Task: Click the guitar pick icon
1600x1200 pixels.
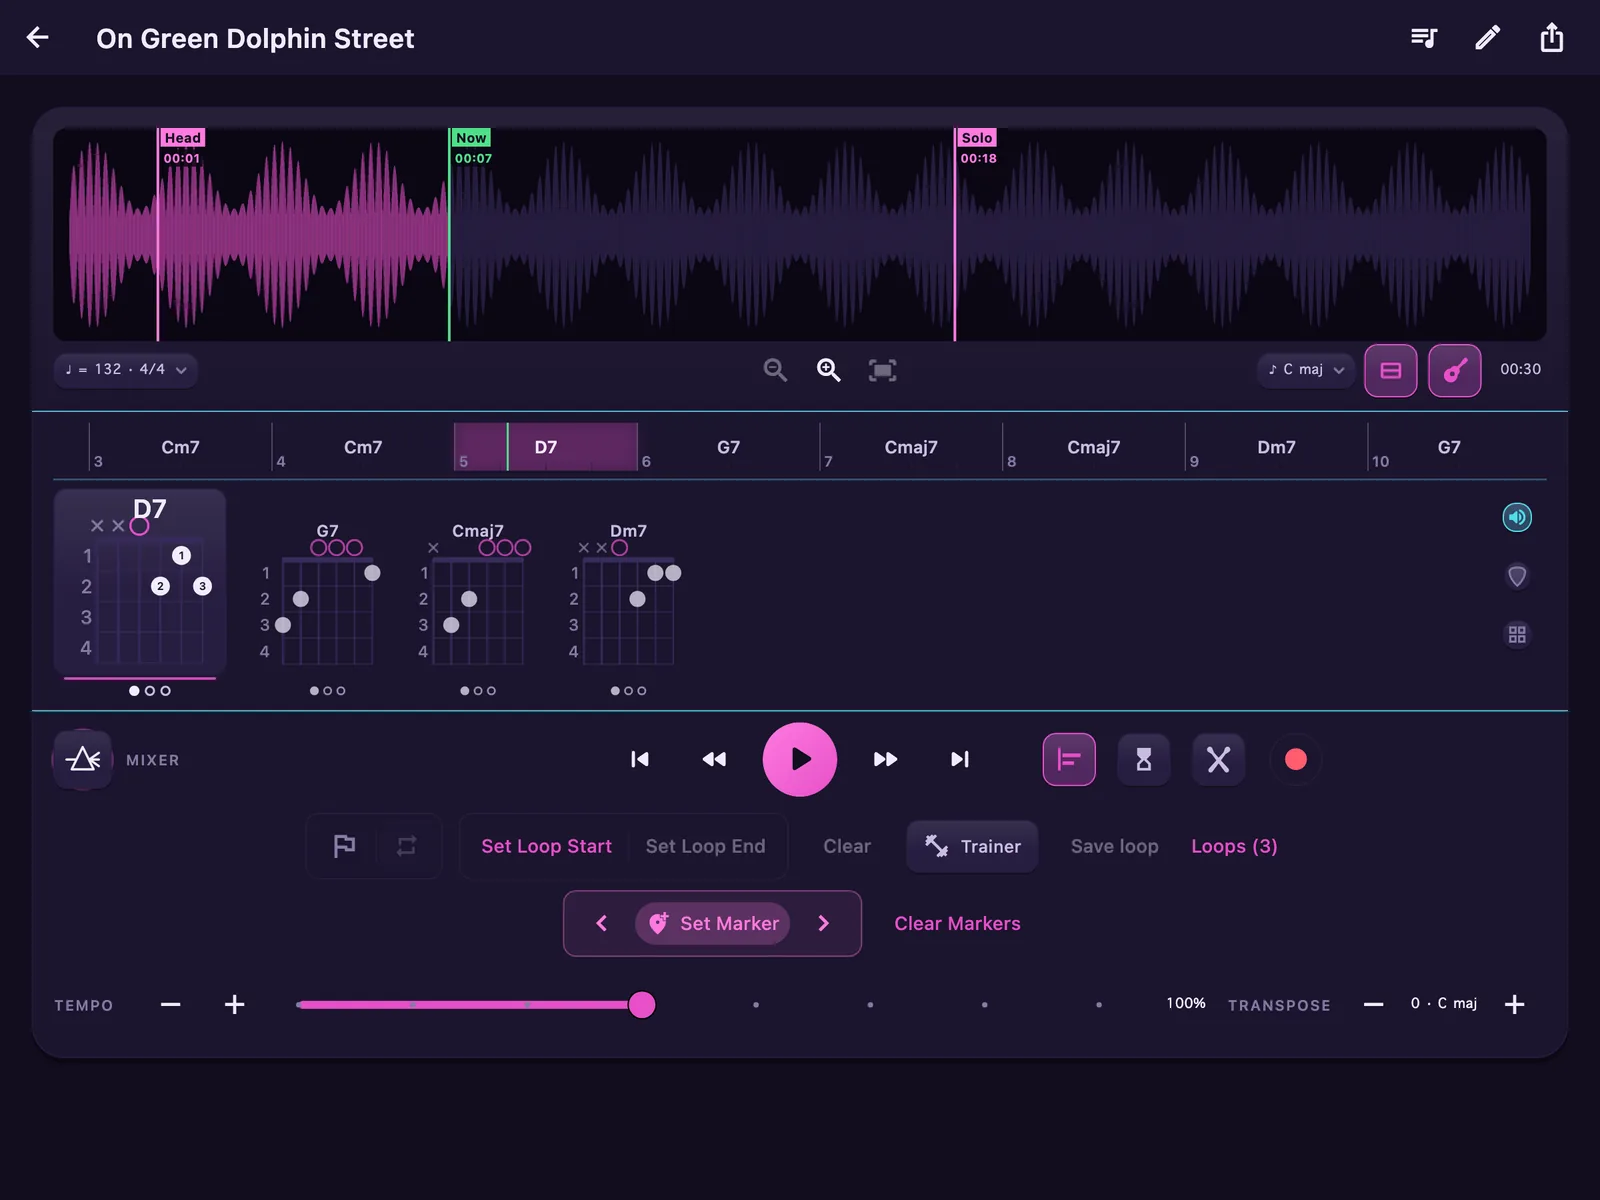Action: (1517, 576)
